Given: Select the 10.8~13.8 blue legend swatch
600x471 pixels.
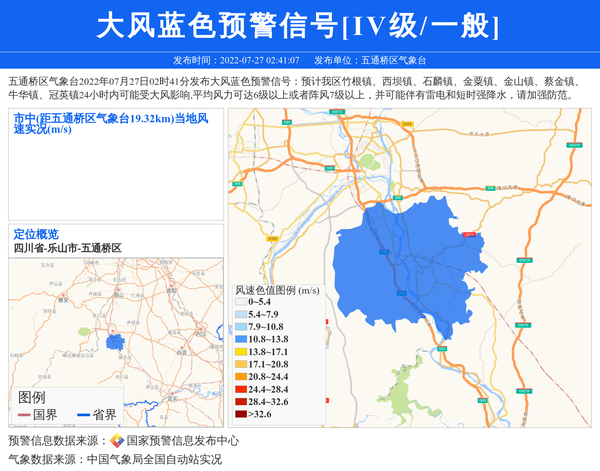Looking at the screenshot, I should click(240, 339).
